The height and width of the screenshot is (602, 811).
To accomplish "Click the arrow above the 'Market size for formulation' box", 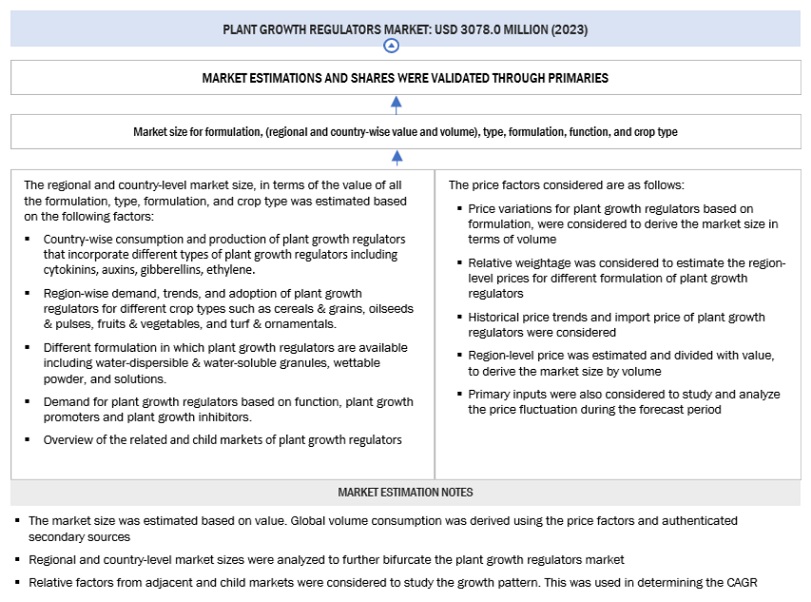I will pyautogui.click(x=397, y=102).
